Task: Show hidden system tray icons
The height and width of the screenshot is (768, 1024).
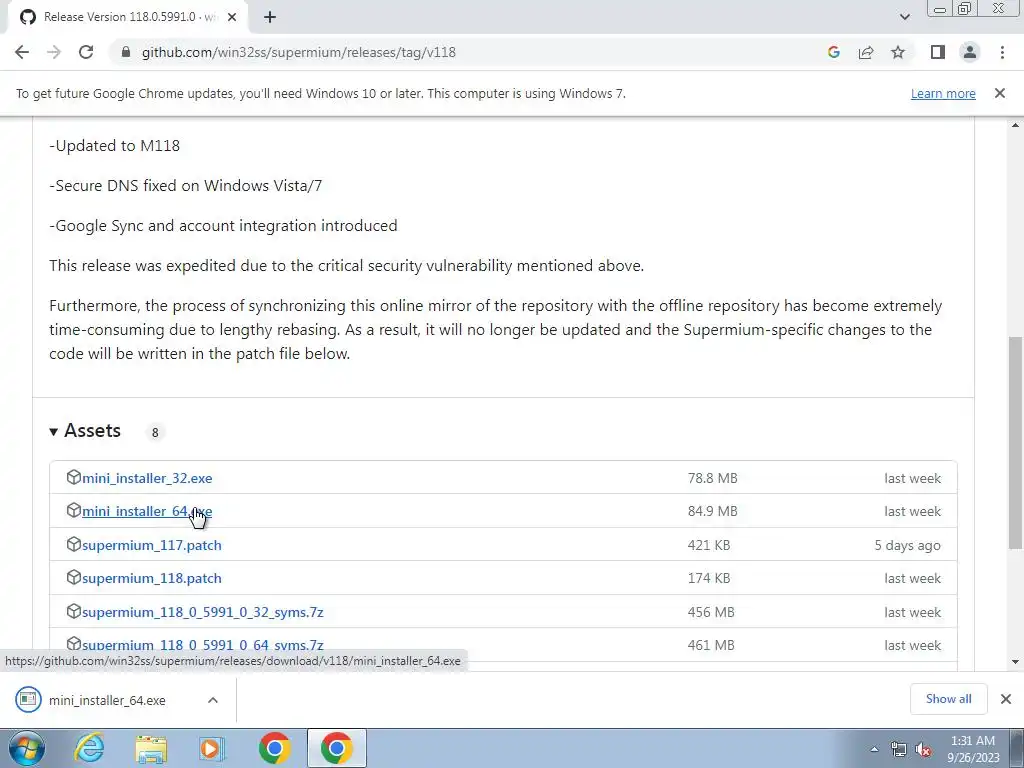Action: pyautogui.click(x=874, y=749)
